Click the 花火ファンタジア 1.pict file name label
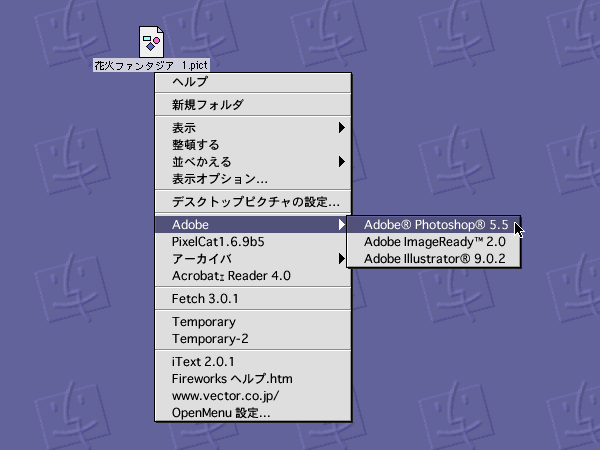Screen dimensions: 600x450 coord(151,65)
